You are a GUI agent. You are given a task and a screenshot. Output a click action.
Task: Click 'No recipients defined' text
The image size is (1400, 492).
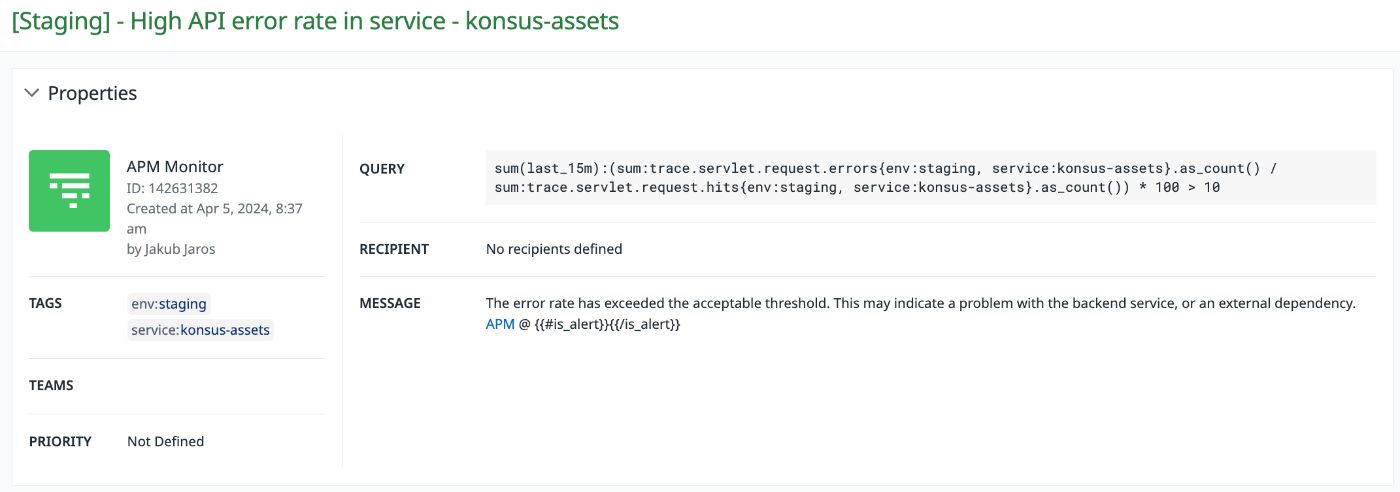(554, 248)
